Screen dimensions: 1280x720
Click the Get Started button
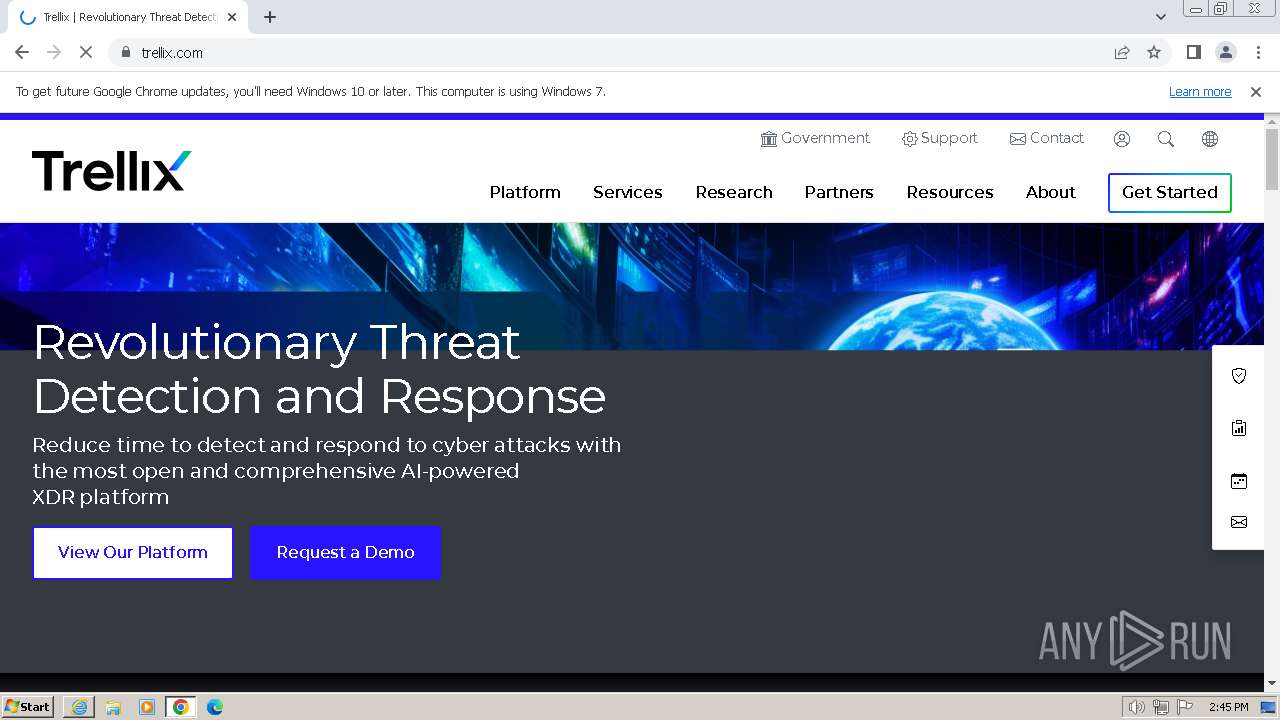1170,192
